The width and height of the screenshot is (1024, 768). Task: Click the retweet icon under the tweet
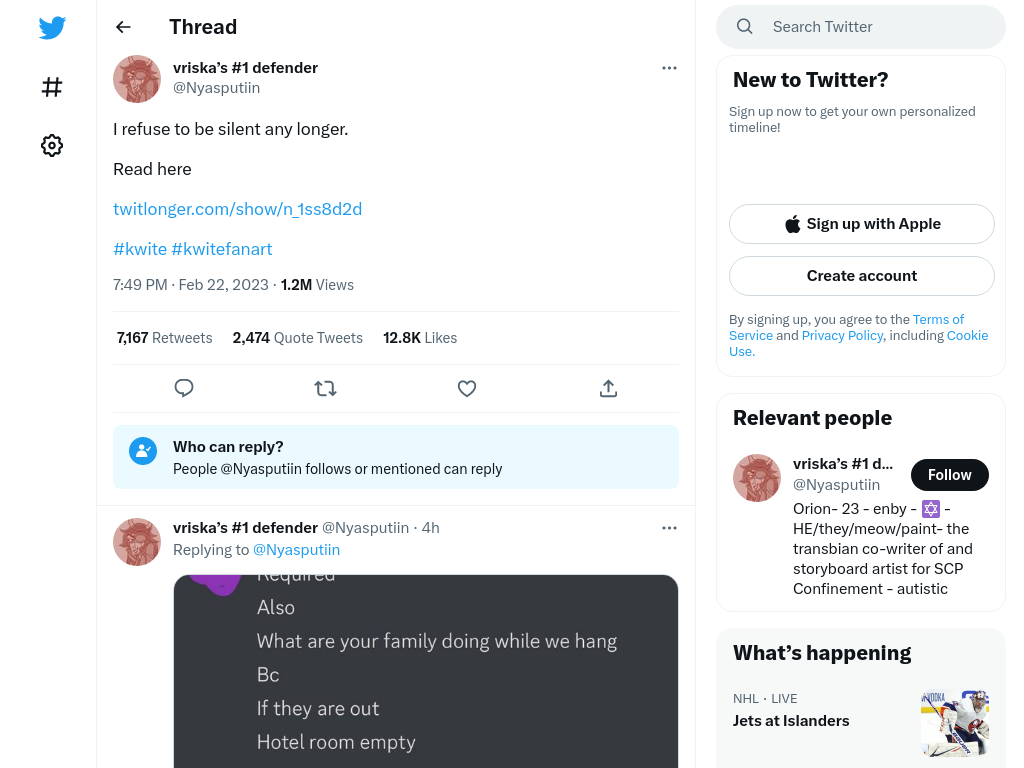325,389
